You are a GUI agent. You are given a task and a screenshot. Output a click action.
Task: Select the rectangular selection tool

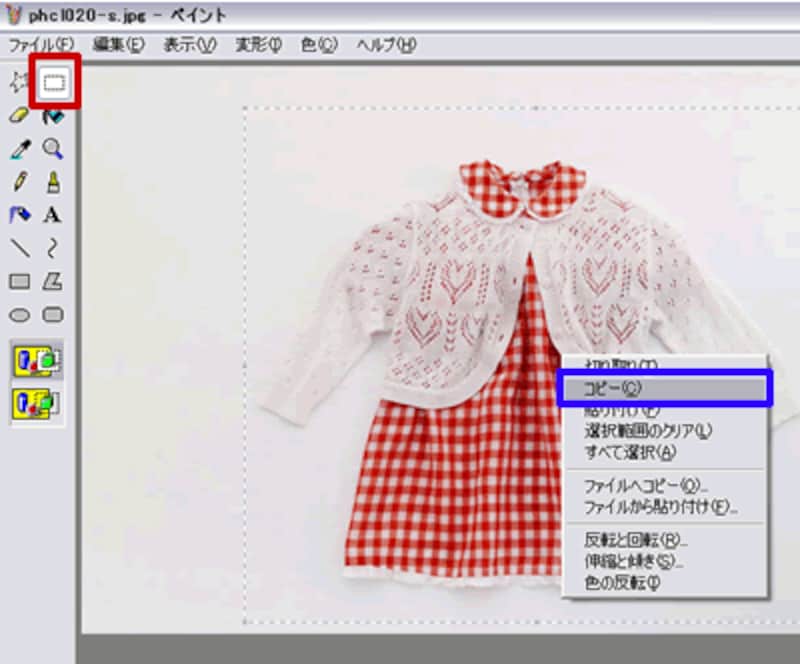pyautogui.click(x=54, y=83)
